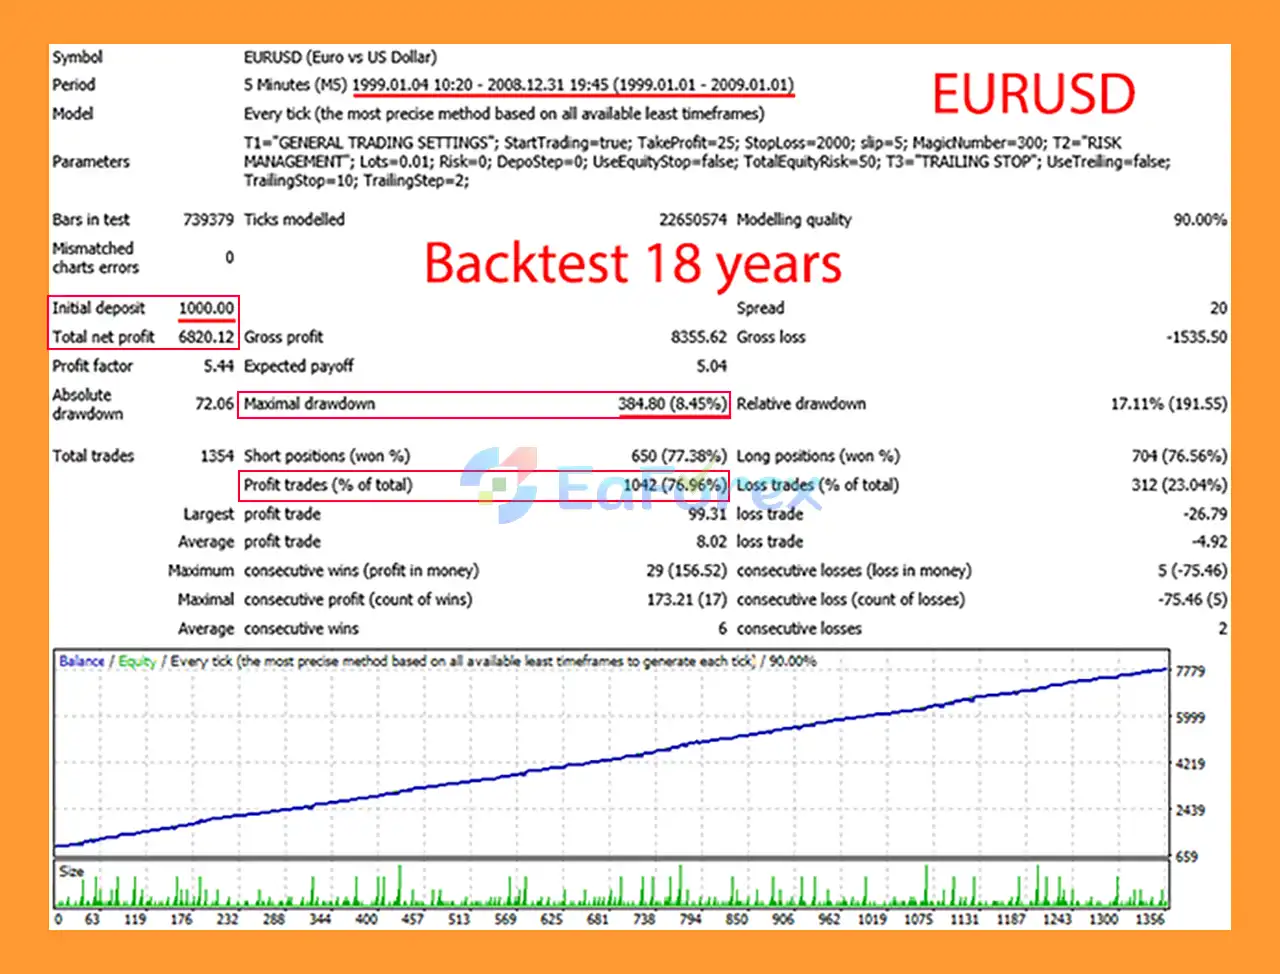Select the Total net profit value 6820.12
Image resolution: width=1280 pixels, height=974 pixels.
[206, 337]
